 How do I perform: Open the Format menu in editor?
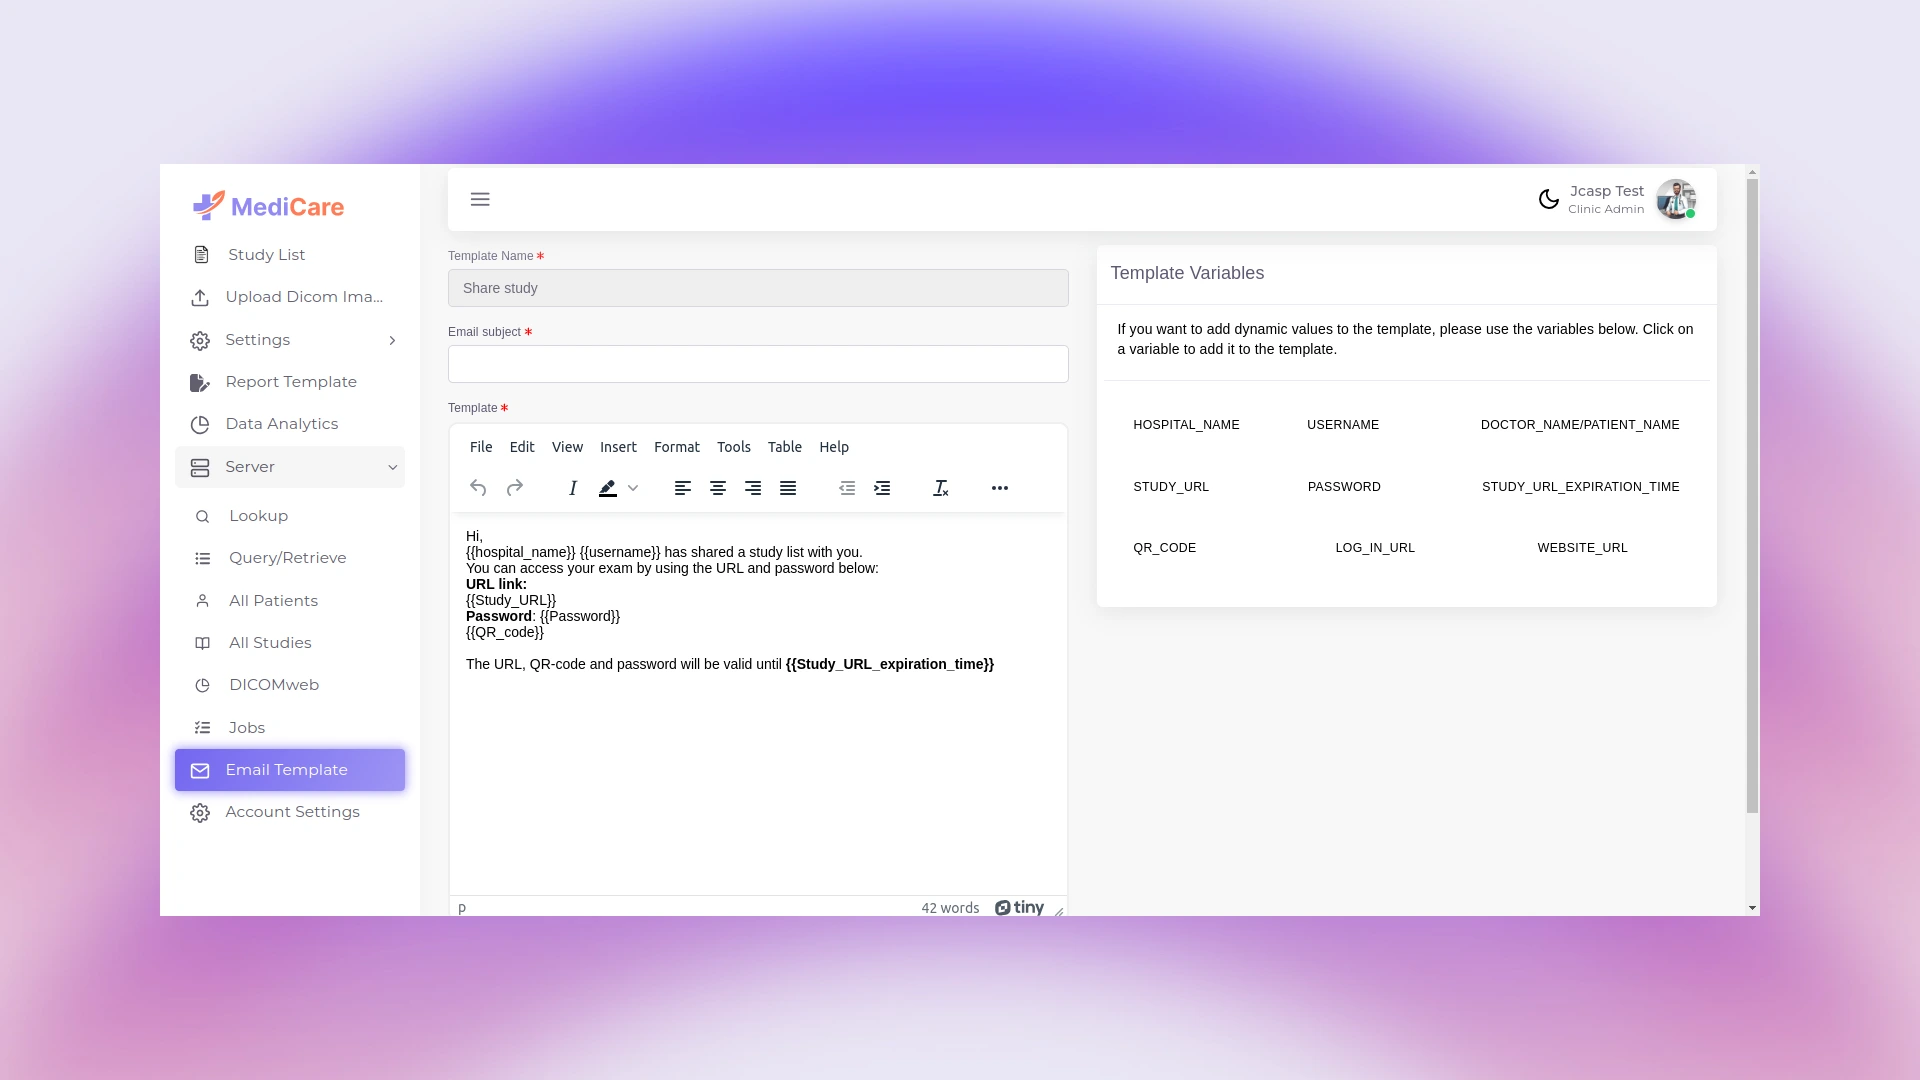coord(676,447)
